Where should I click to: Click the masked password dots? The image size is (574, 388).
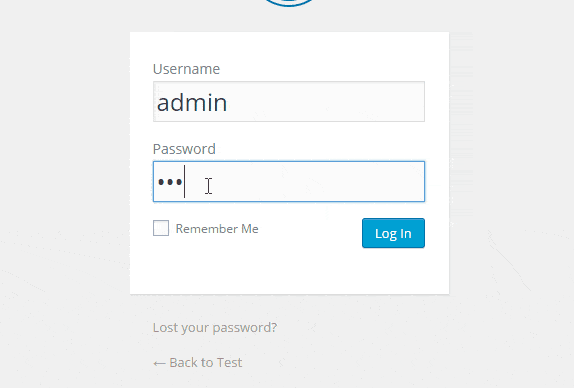(x=170, y=182)
